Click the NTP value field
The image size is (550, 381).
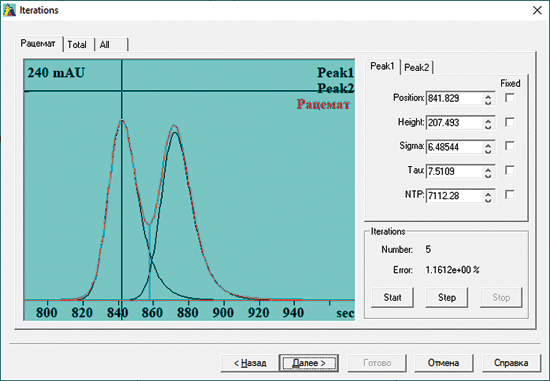[454, 195]
